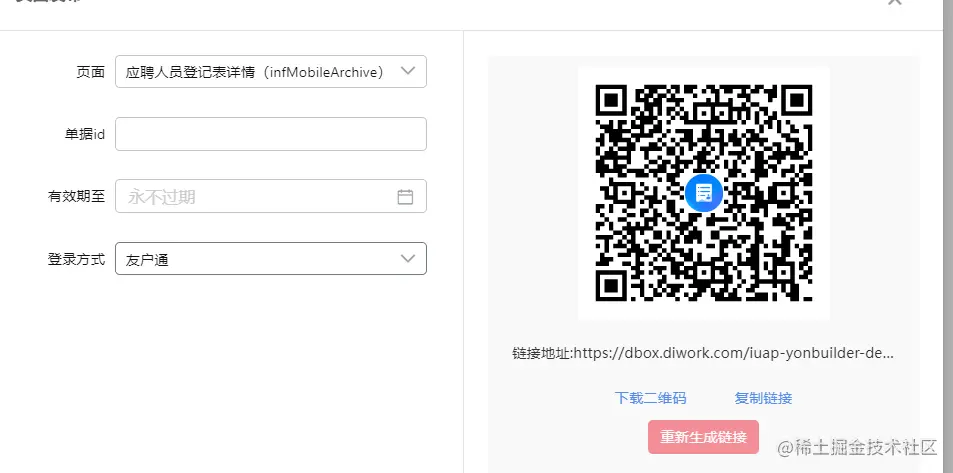Click the QR code image
This screenshot has width=953, height=473.
click(x=704, y=193)
